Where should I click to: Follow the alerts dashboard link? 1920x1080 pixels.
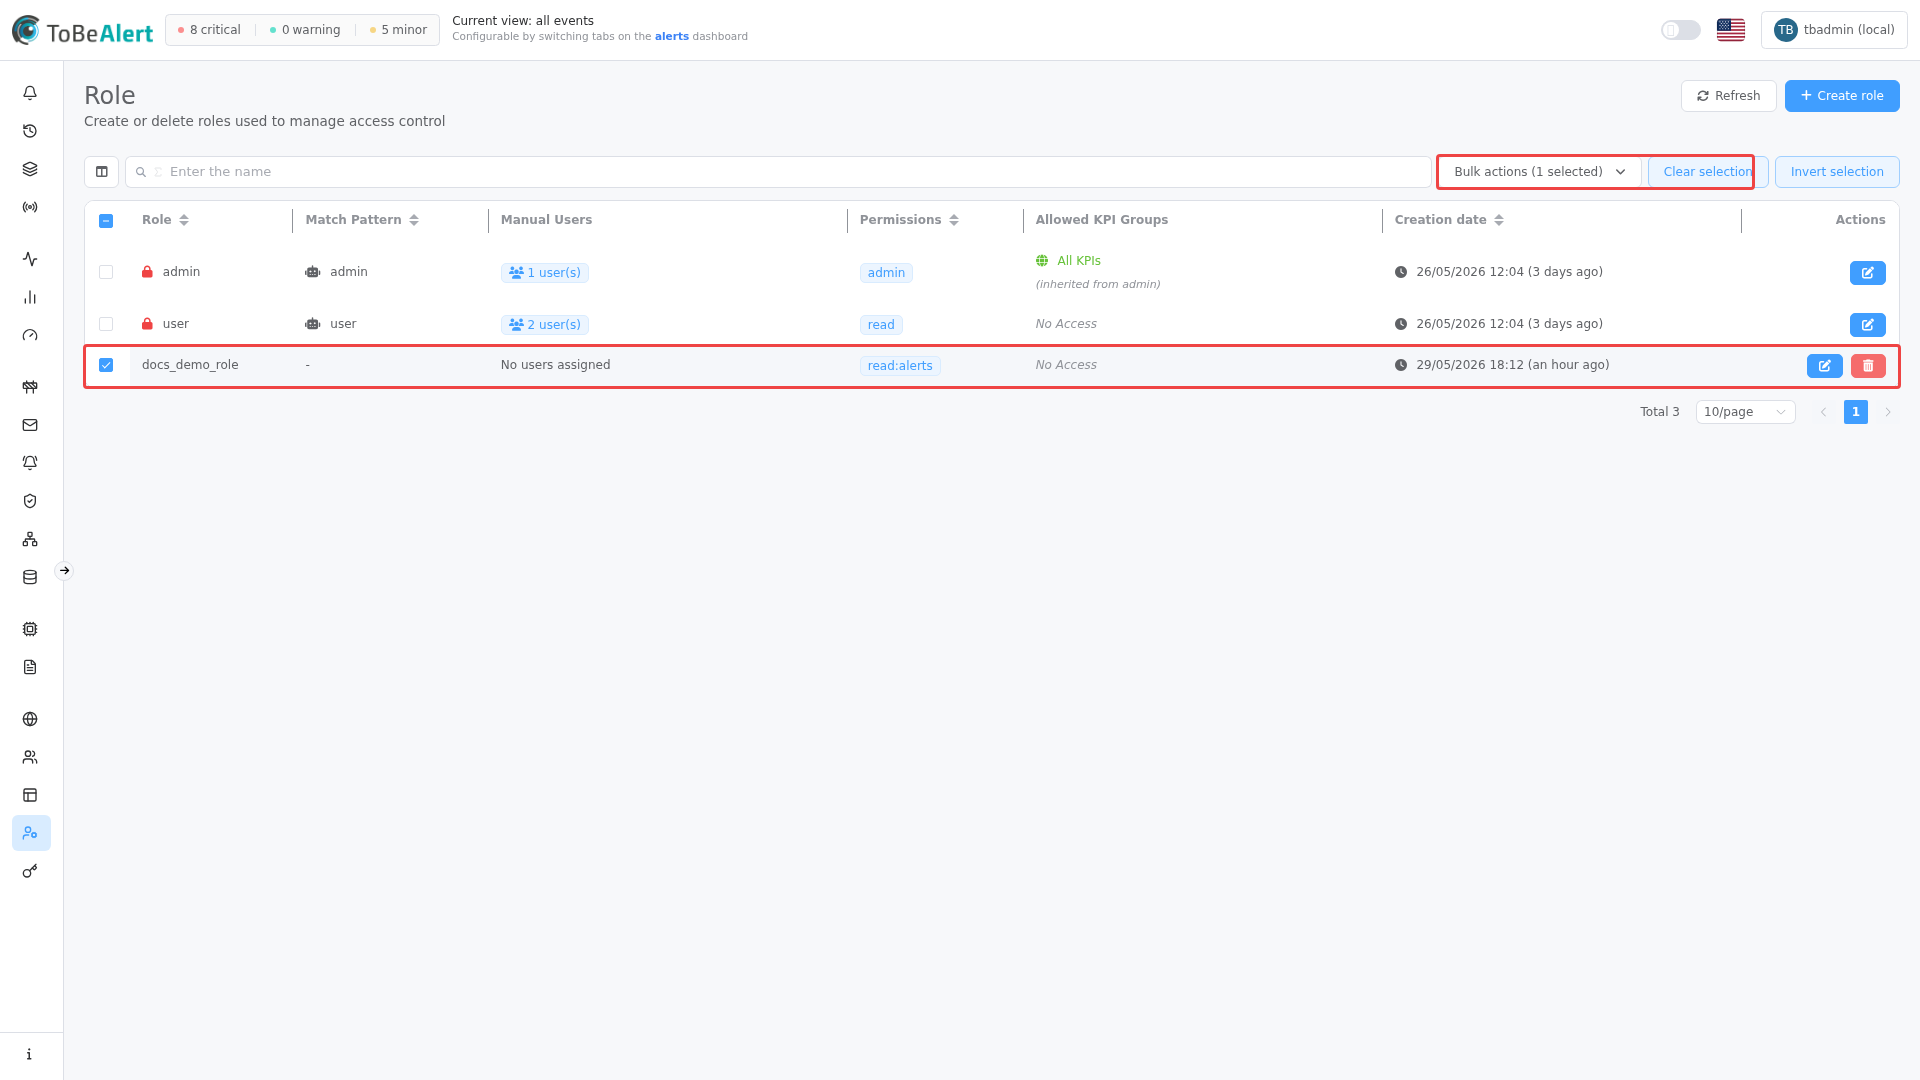pos(671,36)
